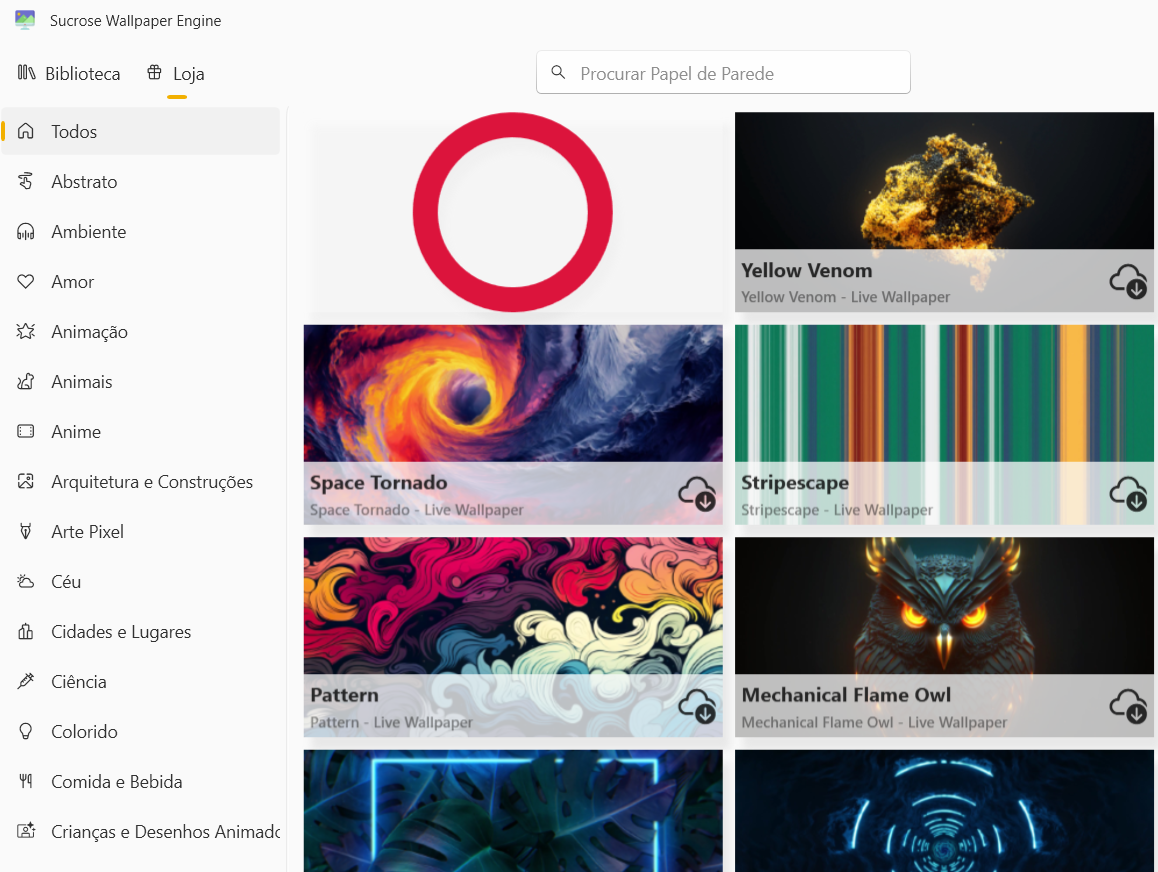Click the Ambiente headphones icon
Screen dimensions: 1158x872
click(26, 232)
